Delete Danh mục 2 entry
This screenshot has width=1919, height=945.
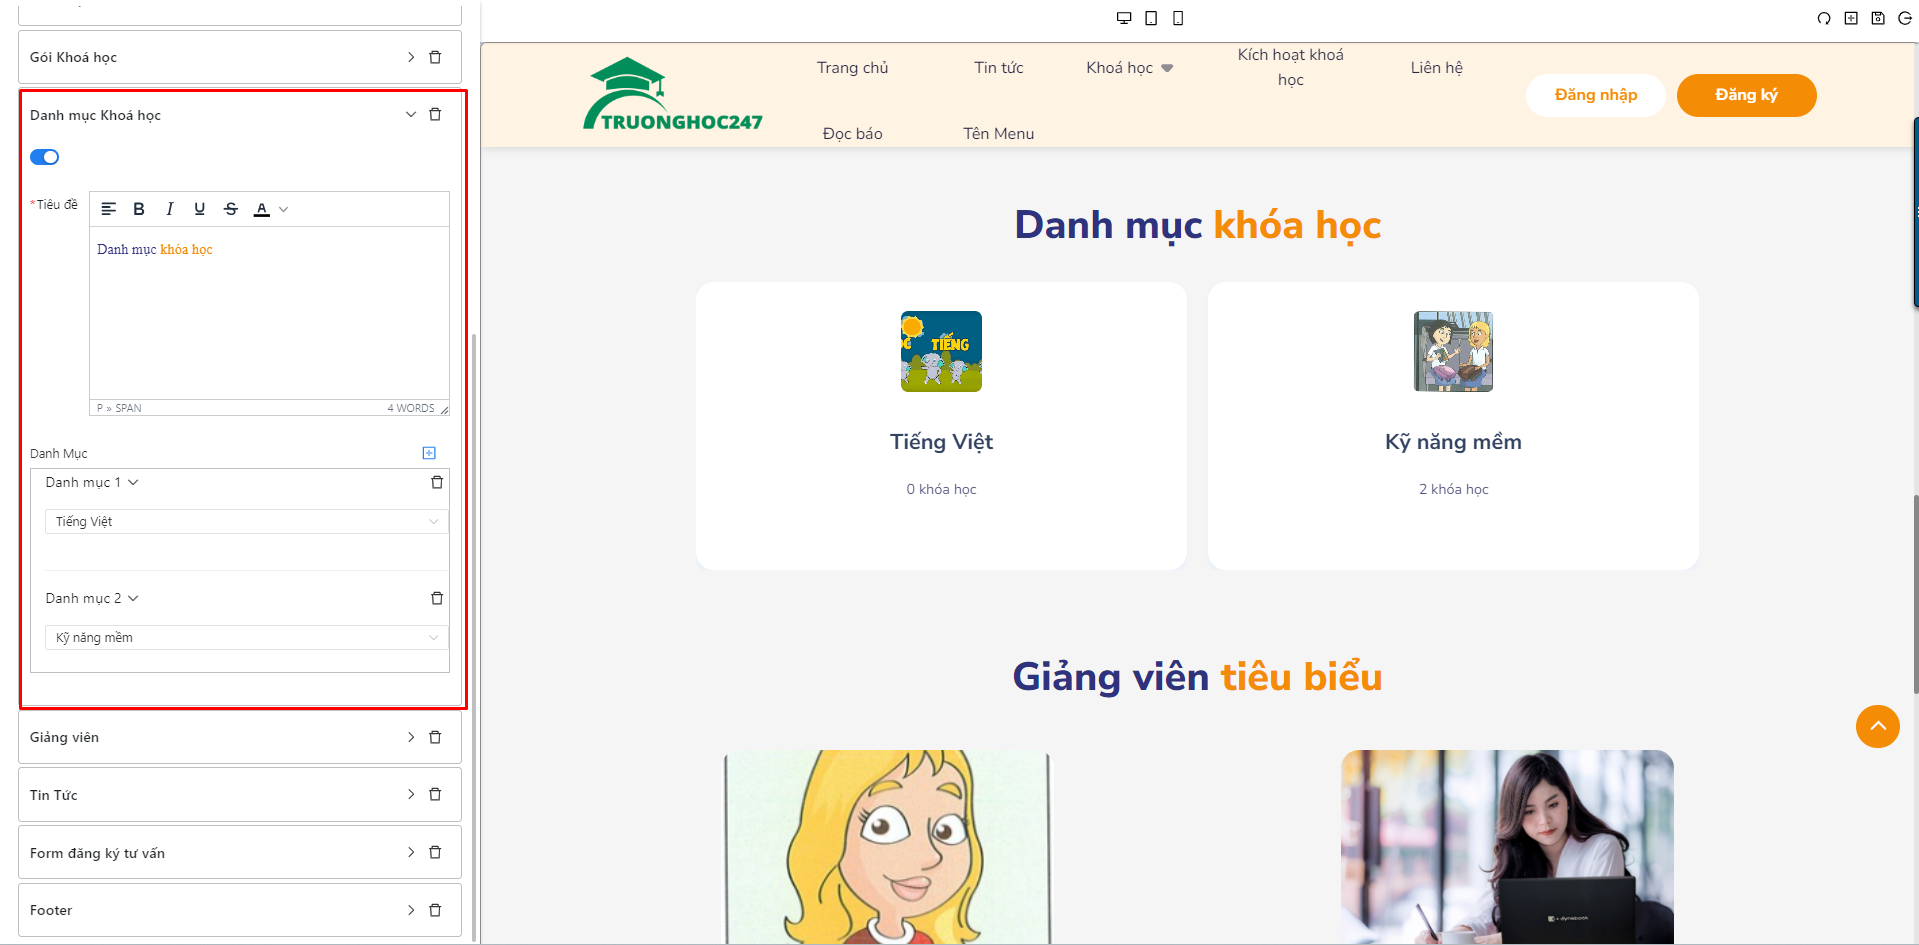(x=437, y=598)
